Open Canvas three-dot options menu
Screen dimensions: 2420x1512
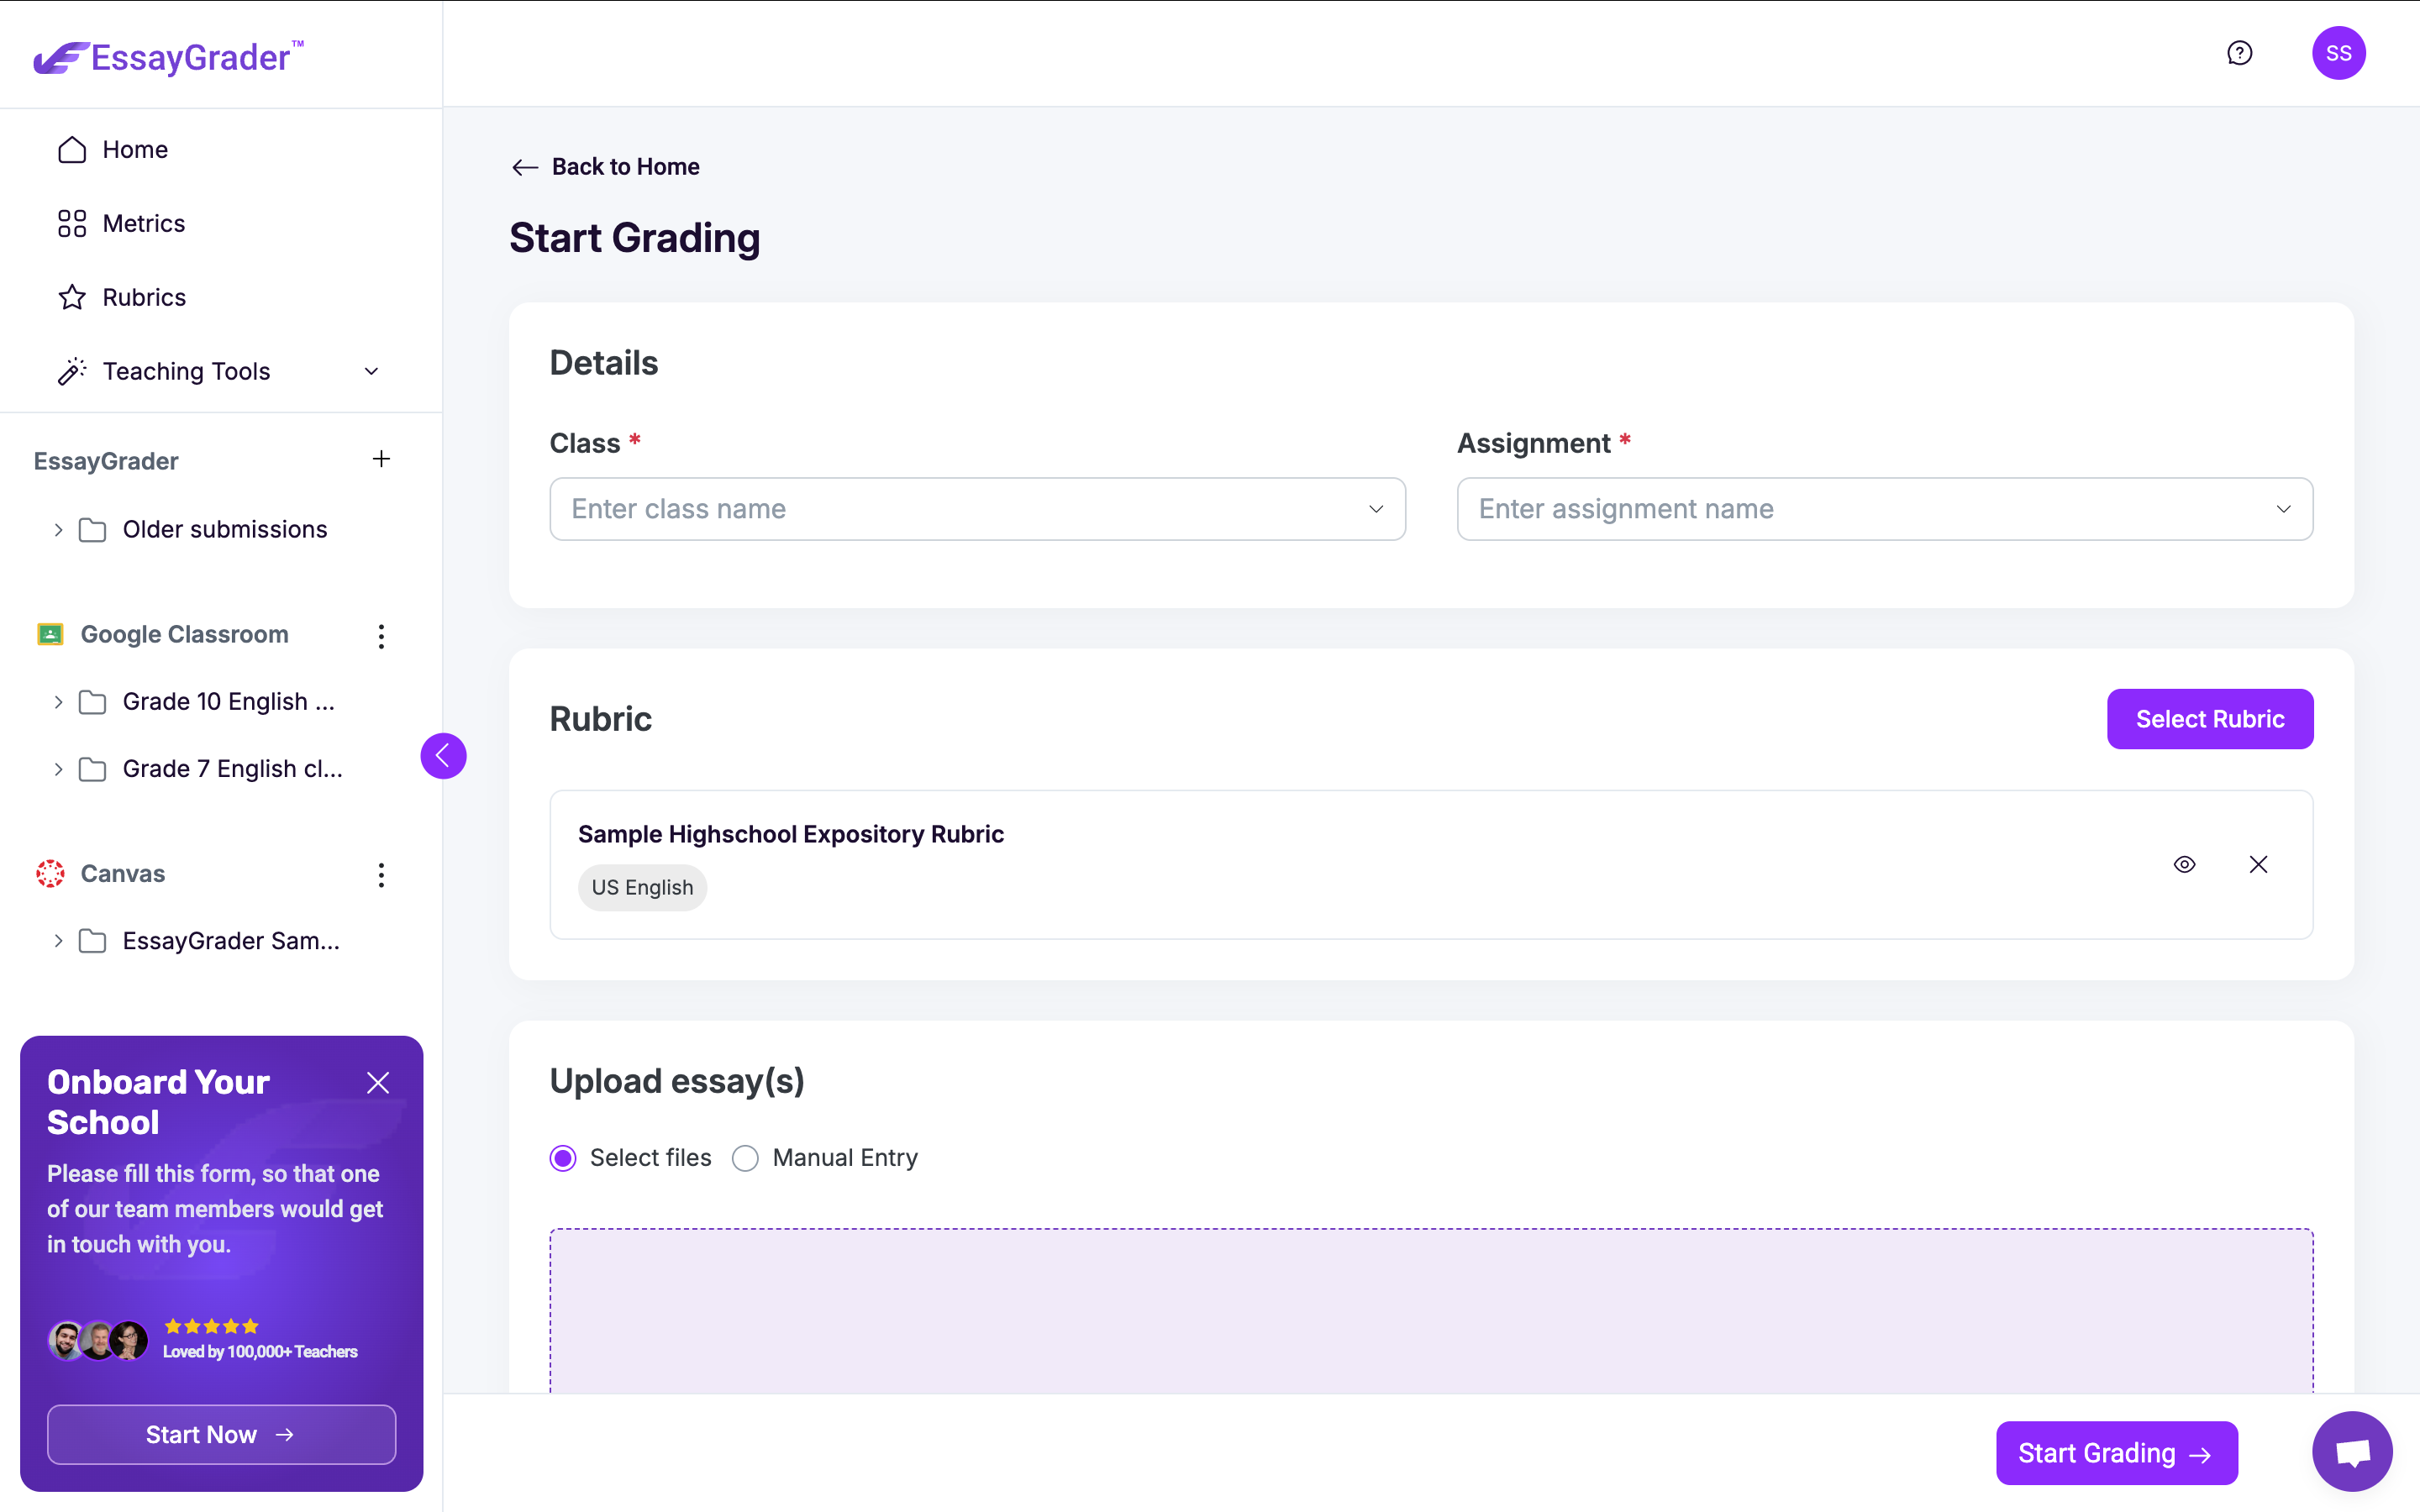click(381, 875)
